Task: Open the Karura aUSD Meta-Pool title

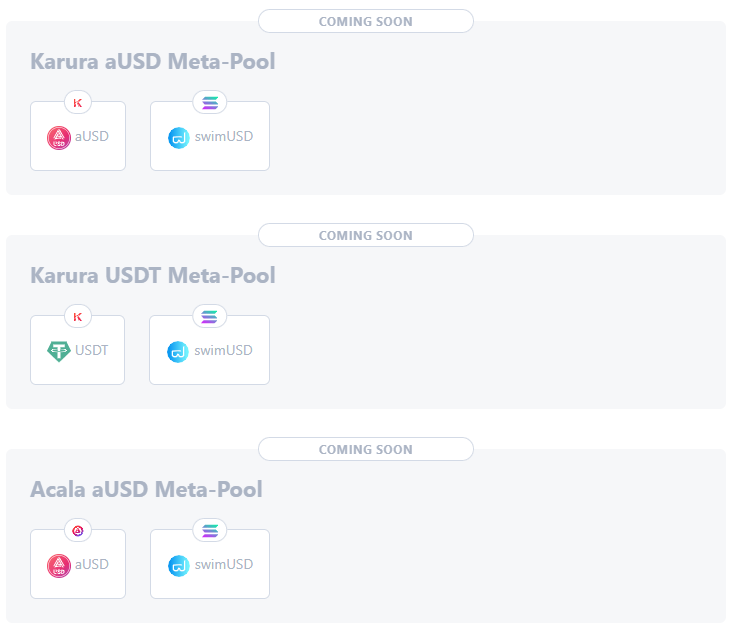Action: pyautogui.click(x=153, y=62)
